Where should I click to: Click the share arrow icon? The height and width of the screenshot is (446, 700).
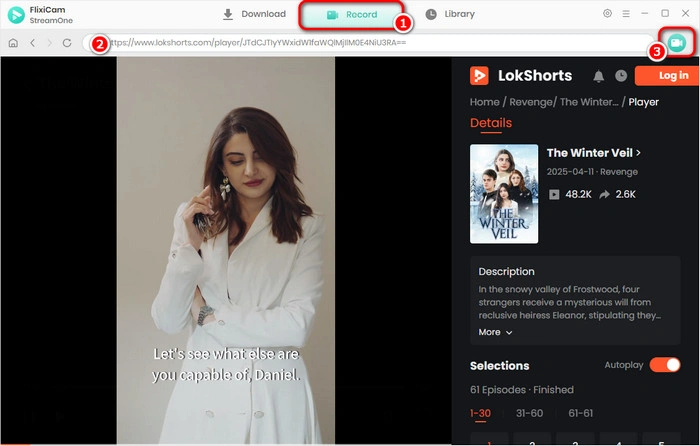point(605,194)
